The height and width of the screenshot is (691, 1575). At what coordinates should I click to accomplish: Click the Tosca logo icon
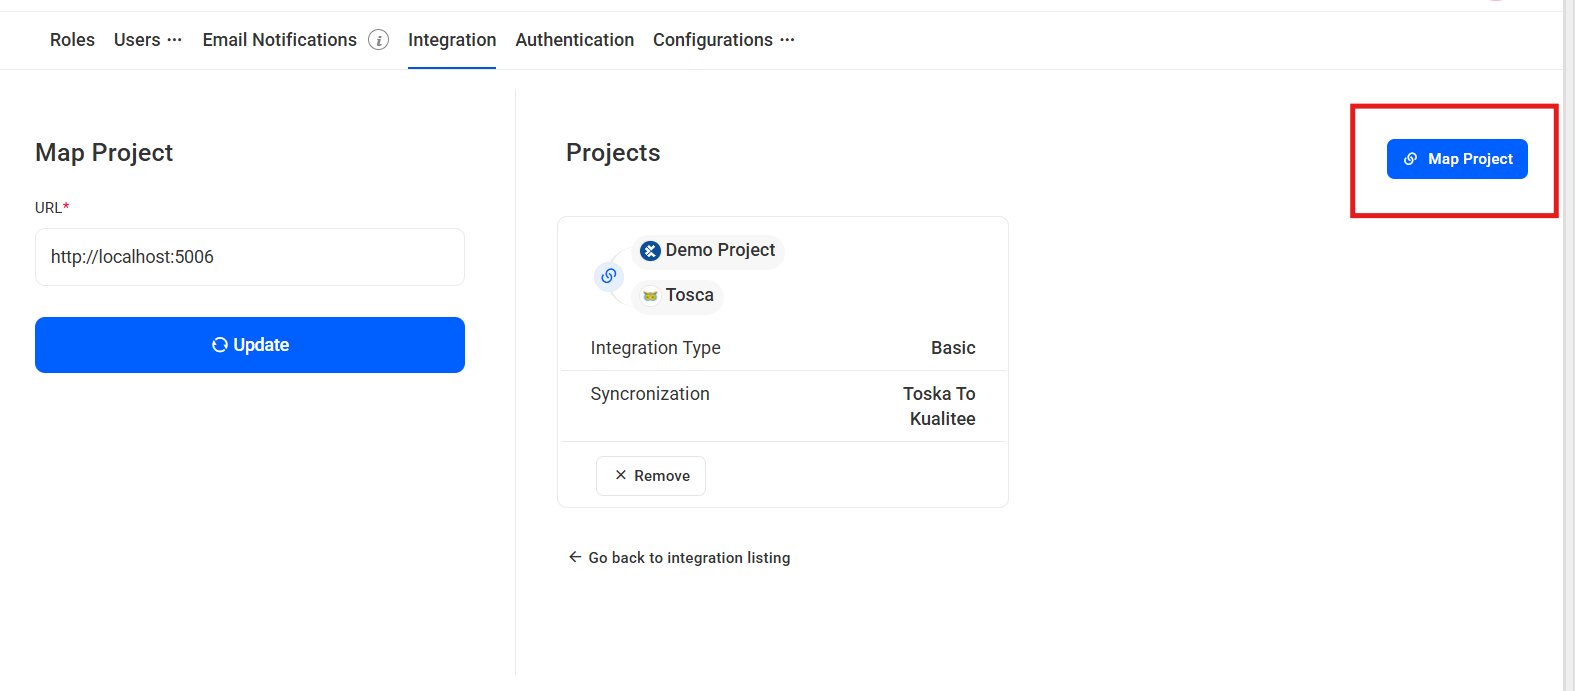(x=650, y=296)
